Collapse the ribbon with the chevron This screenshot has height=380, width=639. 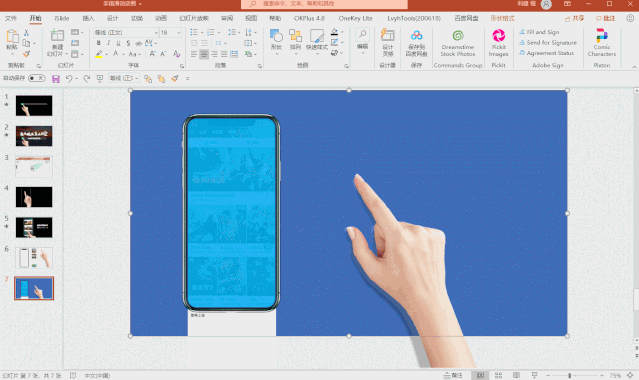634,66
